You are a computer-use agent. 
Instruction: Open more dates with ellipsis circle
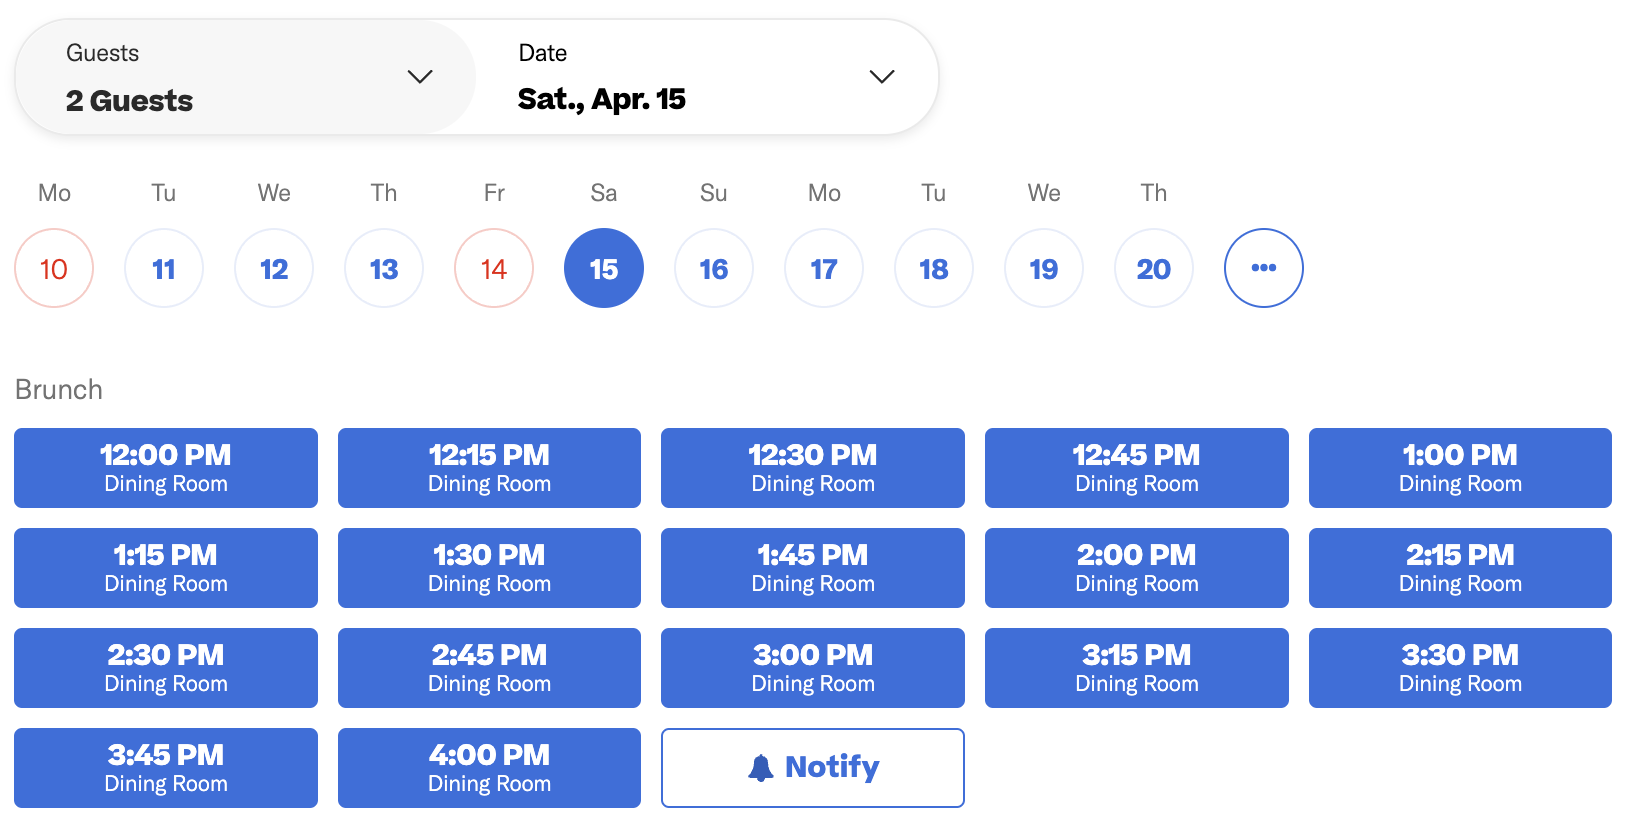1264,268
